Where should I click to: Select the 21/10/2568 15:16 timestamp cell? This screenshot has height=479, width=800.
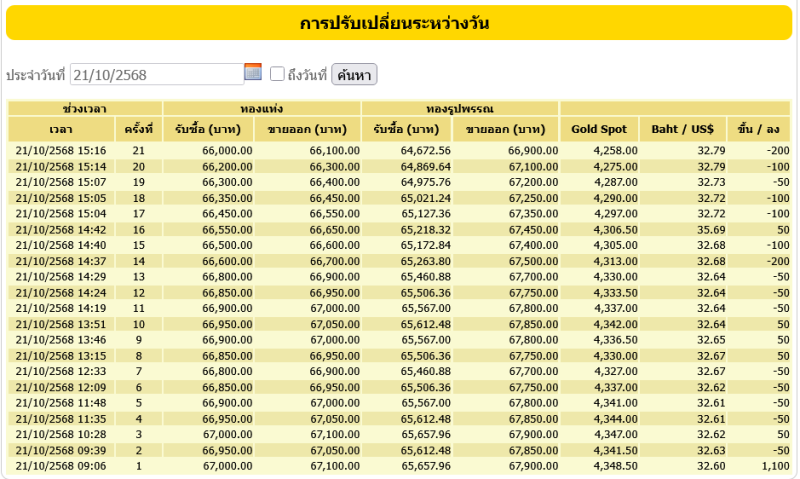point(62,150)
